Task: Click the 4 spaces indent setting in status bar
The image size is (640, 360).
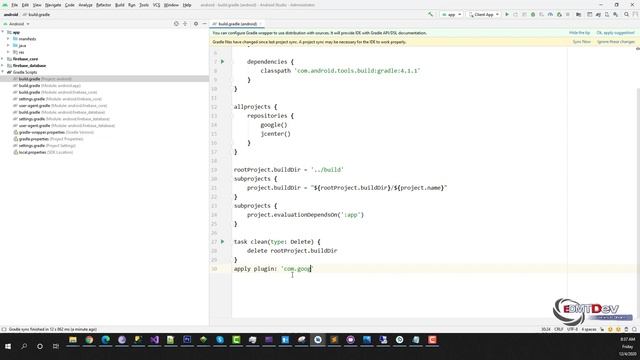Action: [589, 329]
